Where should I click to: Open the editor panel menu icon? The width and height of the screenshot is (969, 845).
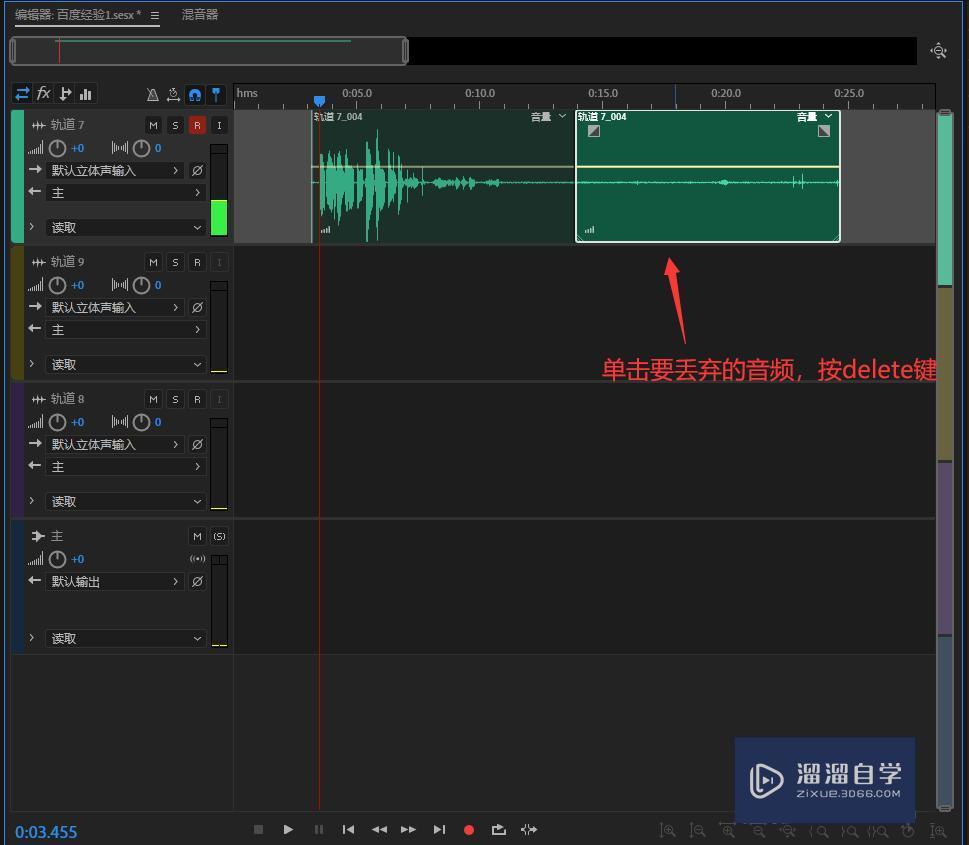154,15
